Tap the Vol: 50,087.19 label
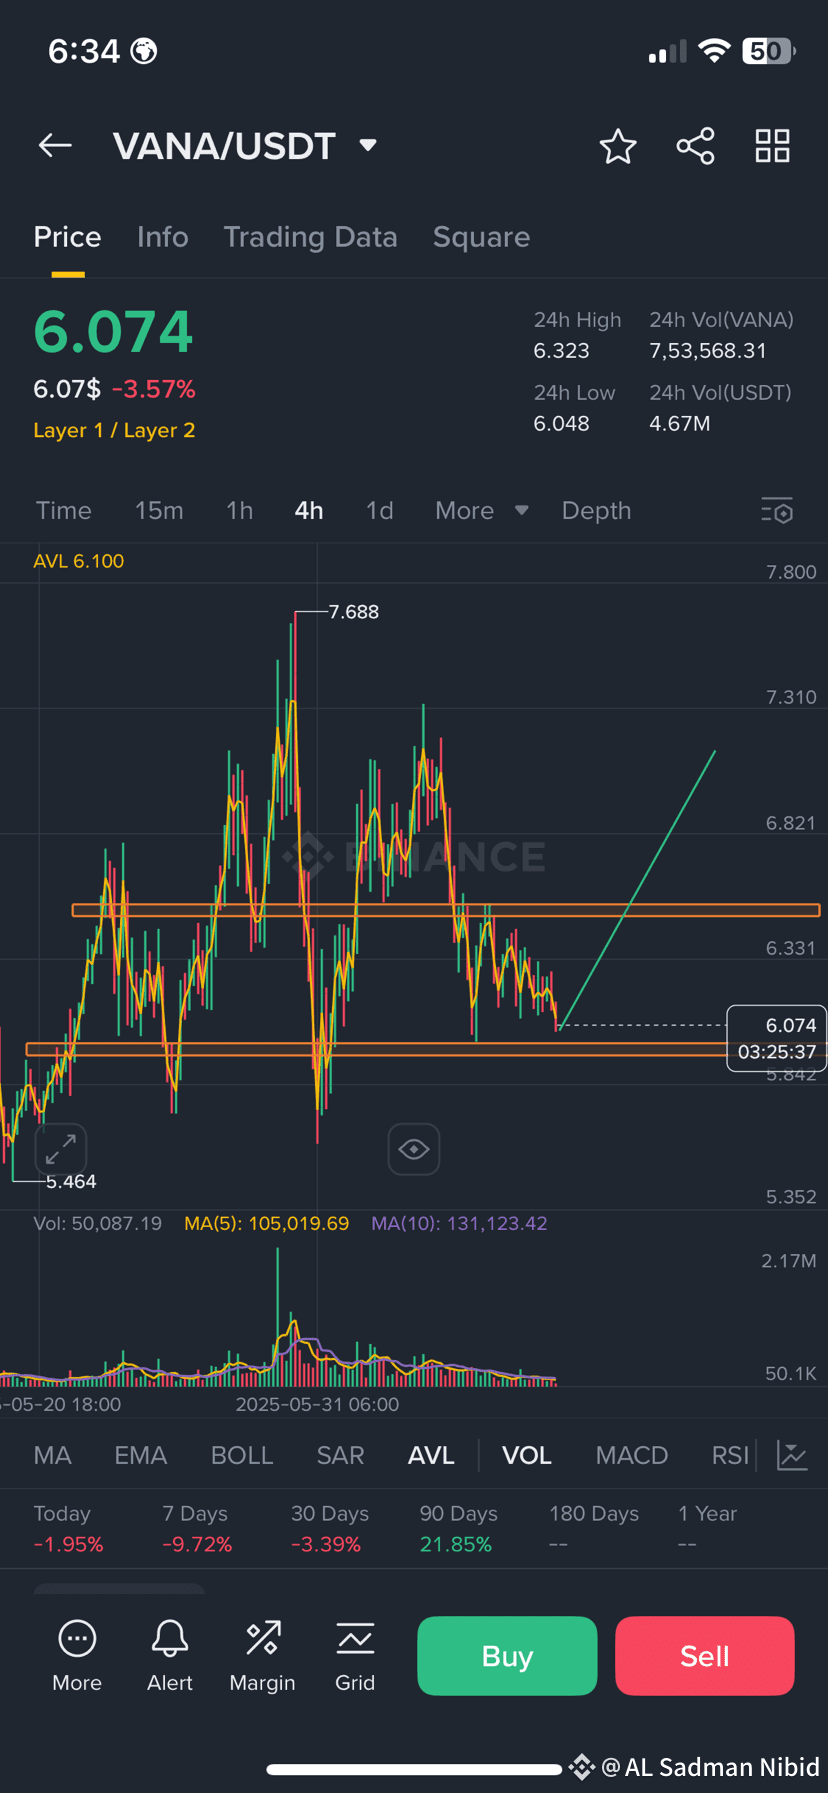828x1793 pixels. pyautogui.click(x=98, y=1223)
